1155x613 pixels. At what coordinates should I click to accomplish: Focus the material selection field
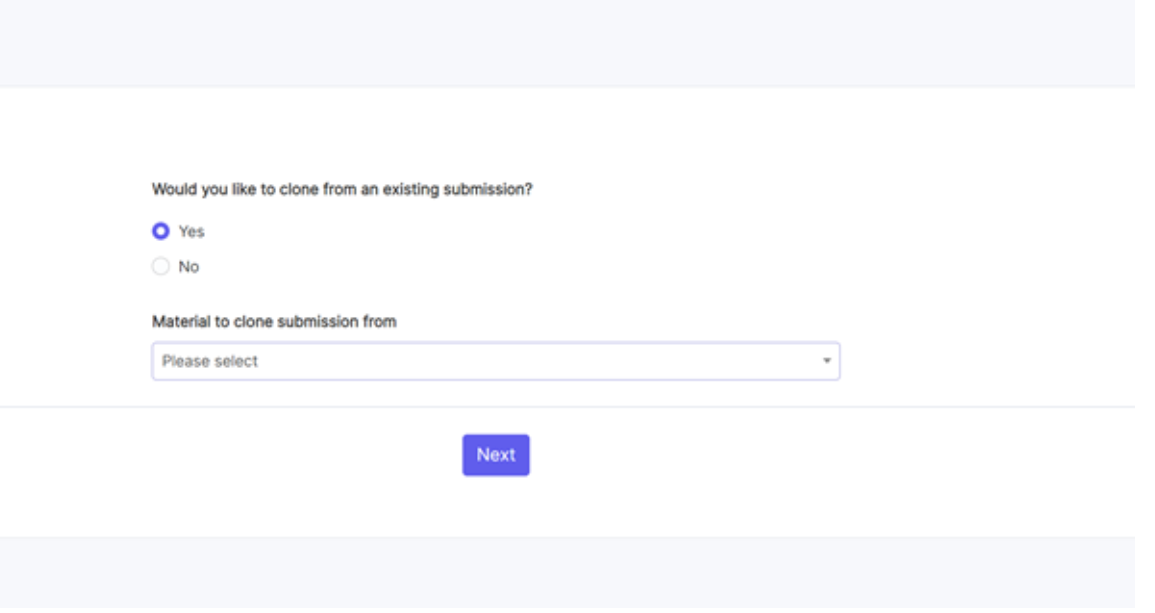(495, 361)
